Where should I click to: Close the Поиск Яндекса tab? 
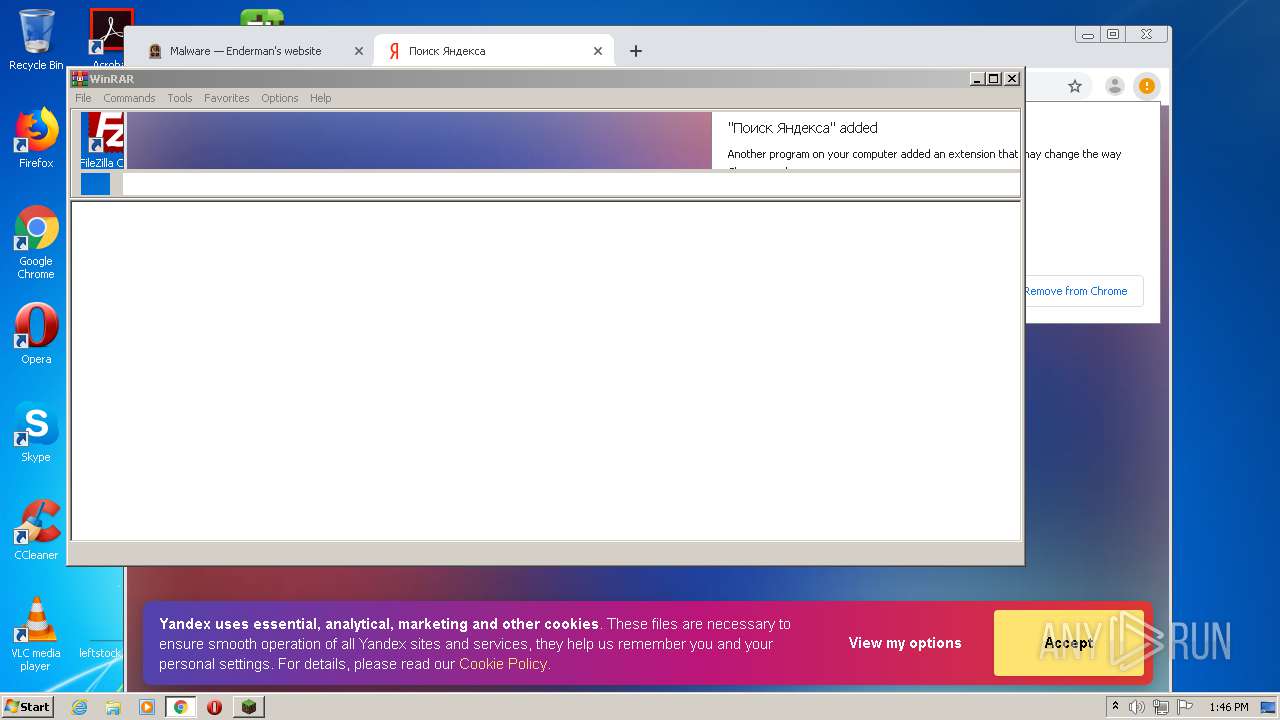click(598, 51)
